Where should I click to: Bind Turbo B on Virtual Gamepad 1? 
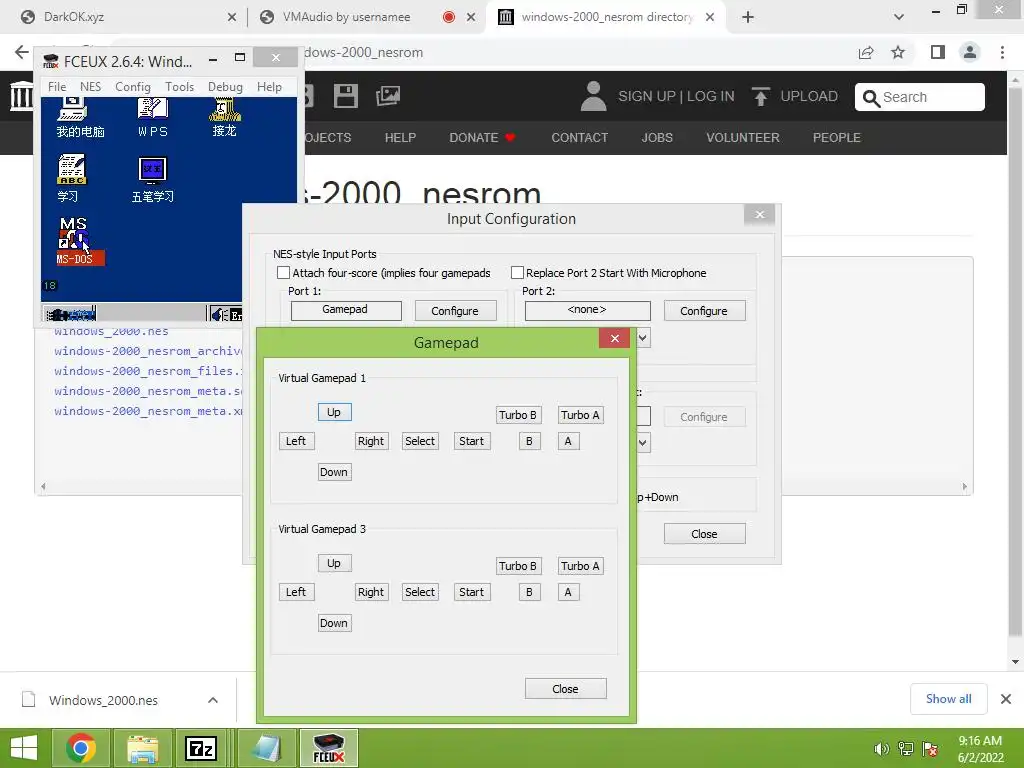click(518, 415)
